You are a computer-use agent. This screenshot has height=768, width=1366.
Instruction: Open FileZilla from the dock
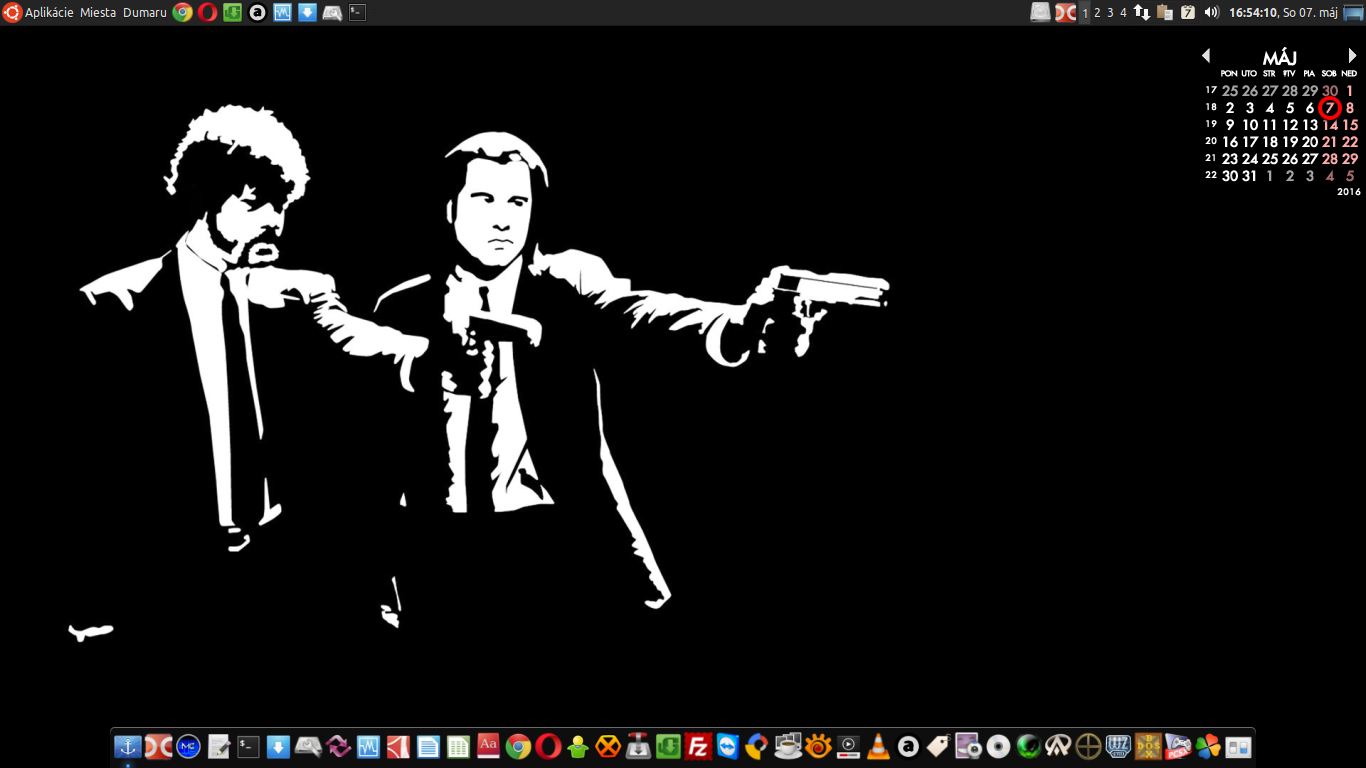(698, 746)
